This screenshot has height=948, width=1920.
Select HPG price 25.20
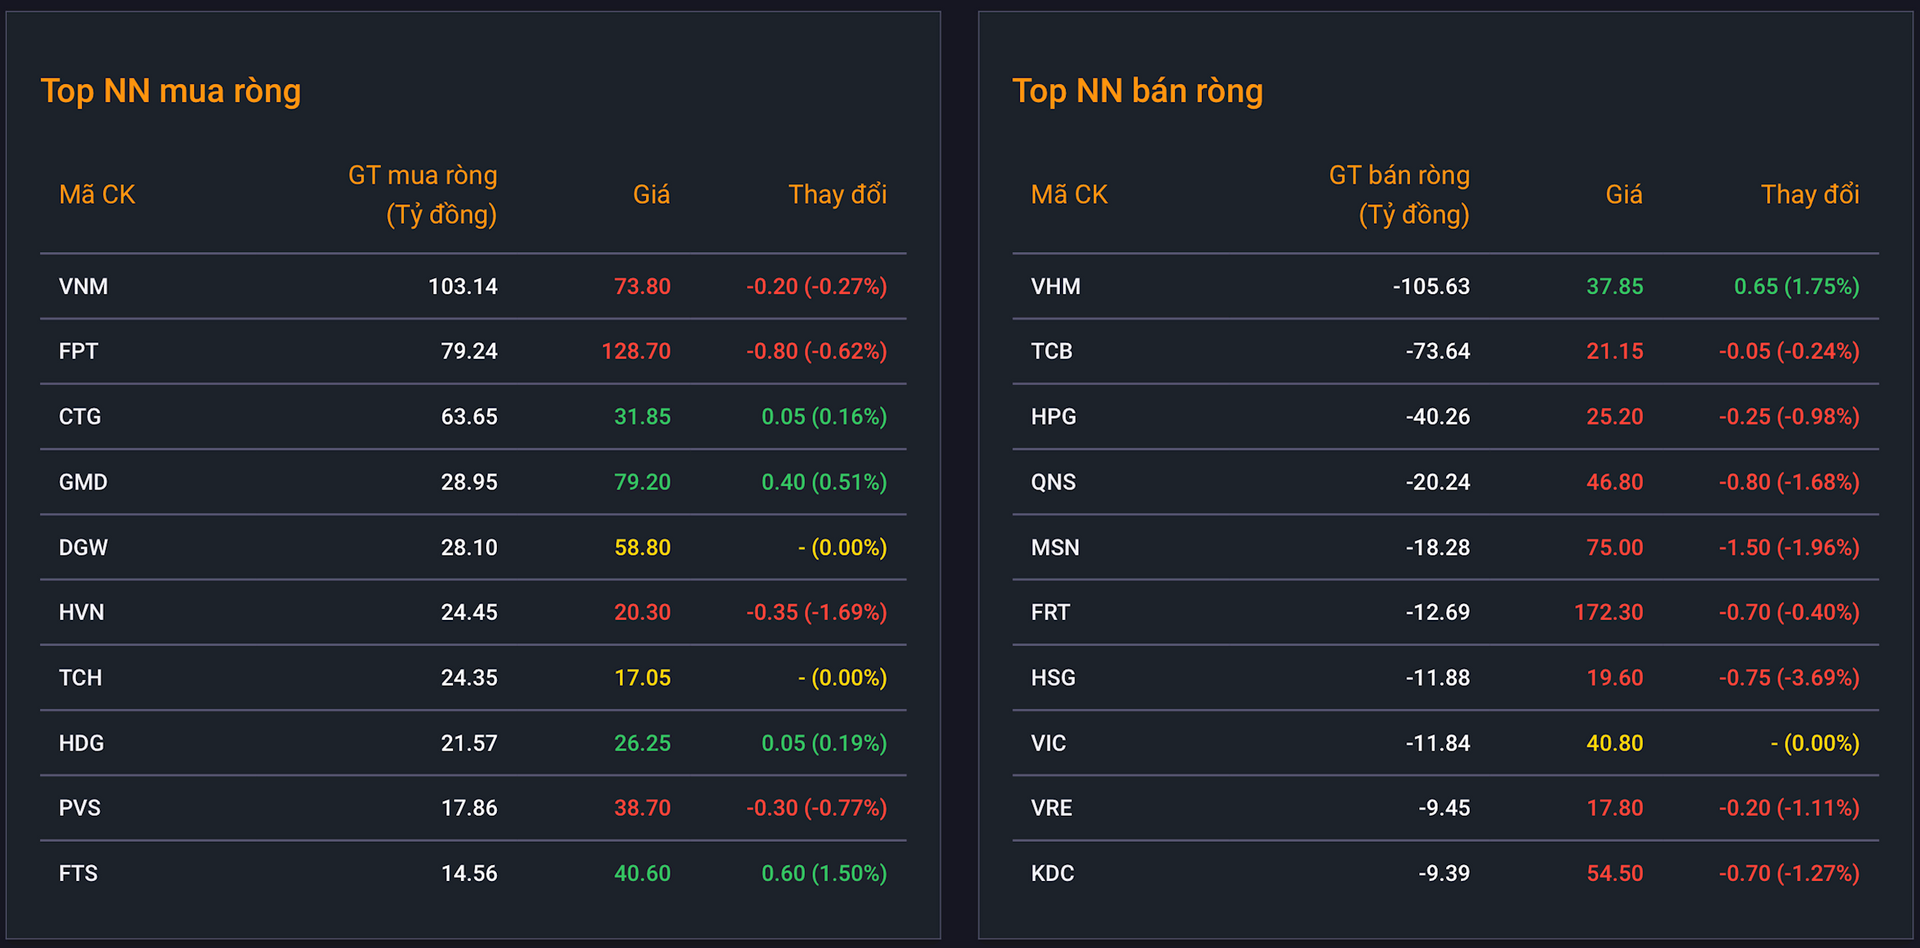tap(1614, 417)
